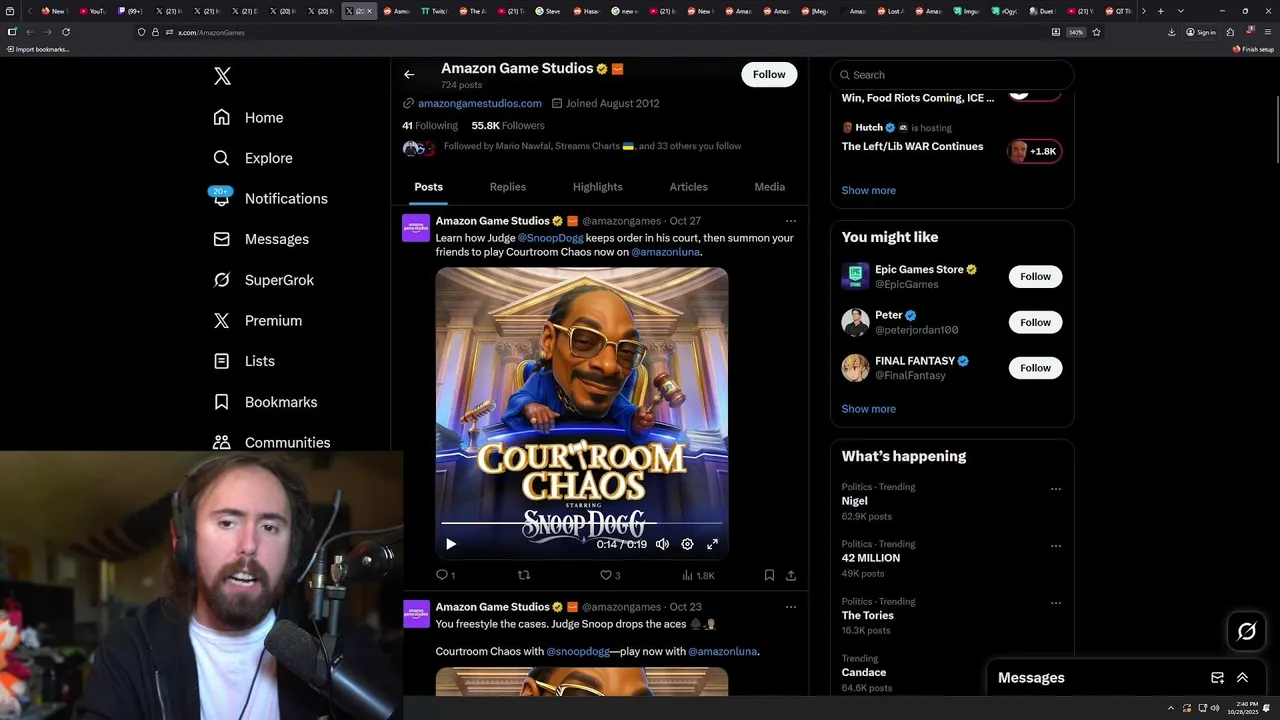
Task: Open more options on Oct 27 post
Action: (x=791, y=221)
